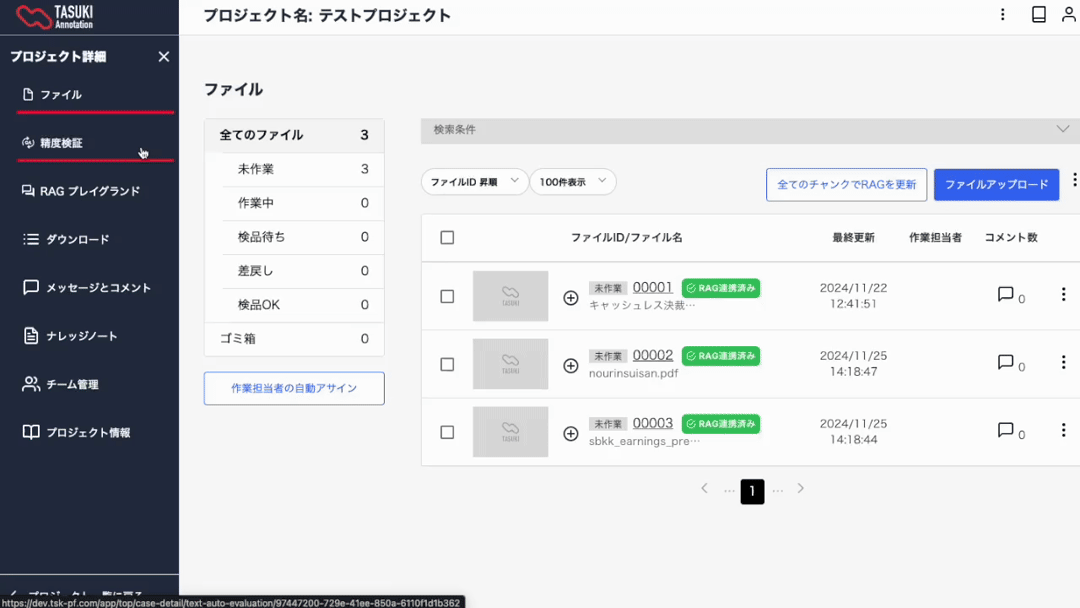Viewport: 1080px width, 608px height.
Task: Open the user account icon
Action: [x=1068, y=14]
